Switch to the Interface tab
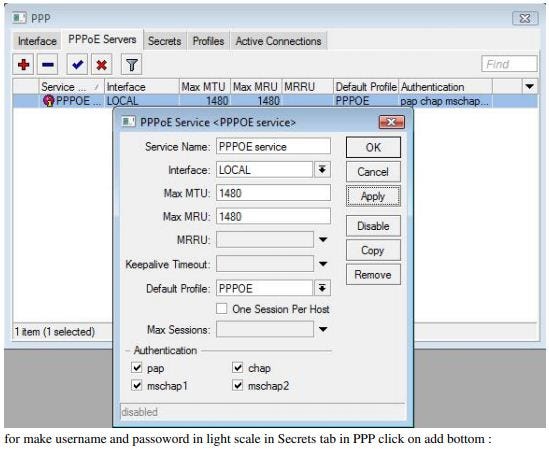This screenshot has height=449, width=549. click(37, 41)
